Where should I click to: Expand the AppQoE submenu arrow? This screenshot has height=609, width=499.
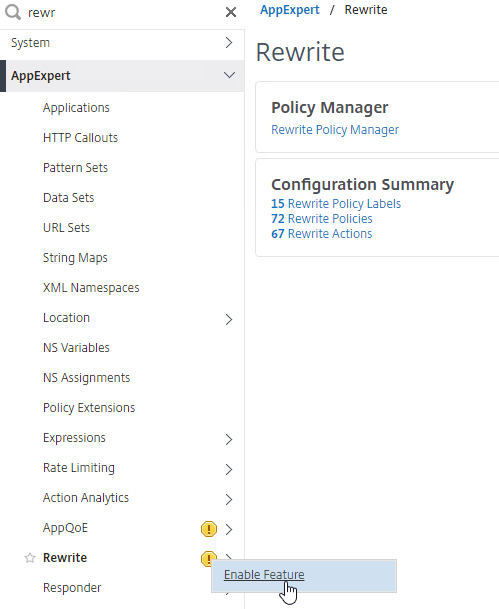pyautogui.click(x=229, y=529)
